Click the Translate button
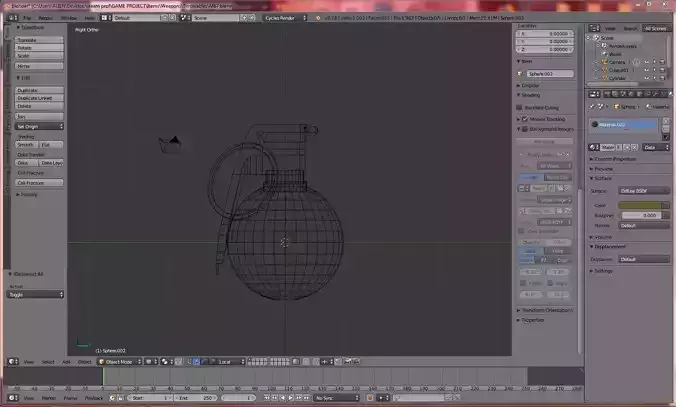 (x=39, y=40)
